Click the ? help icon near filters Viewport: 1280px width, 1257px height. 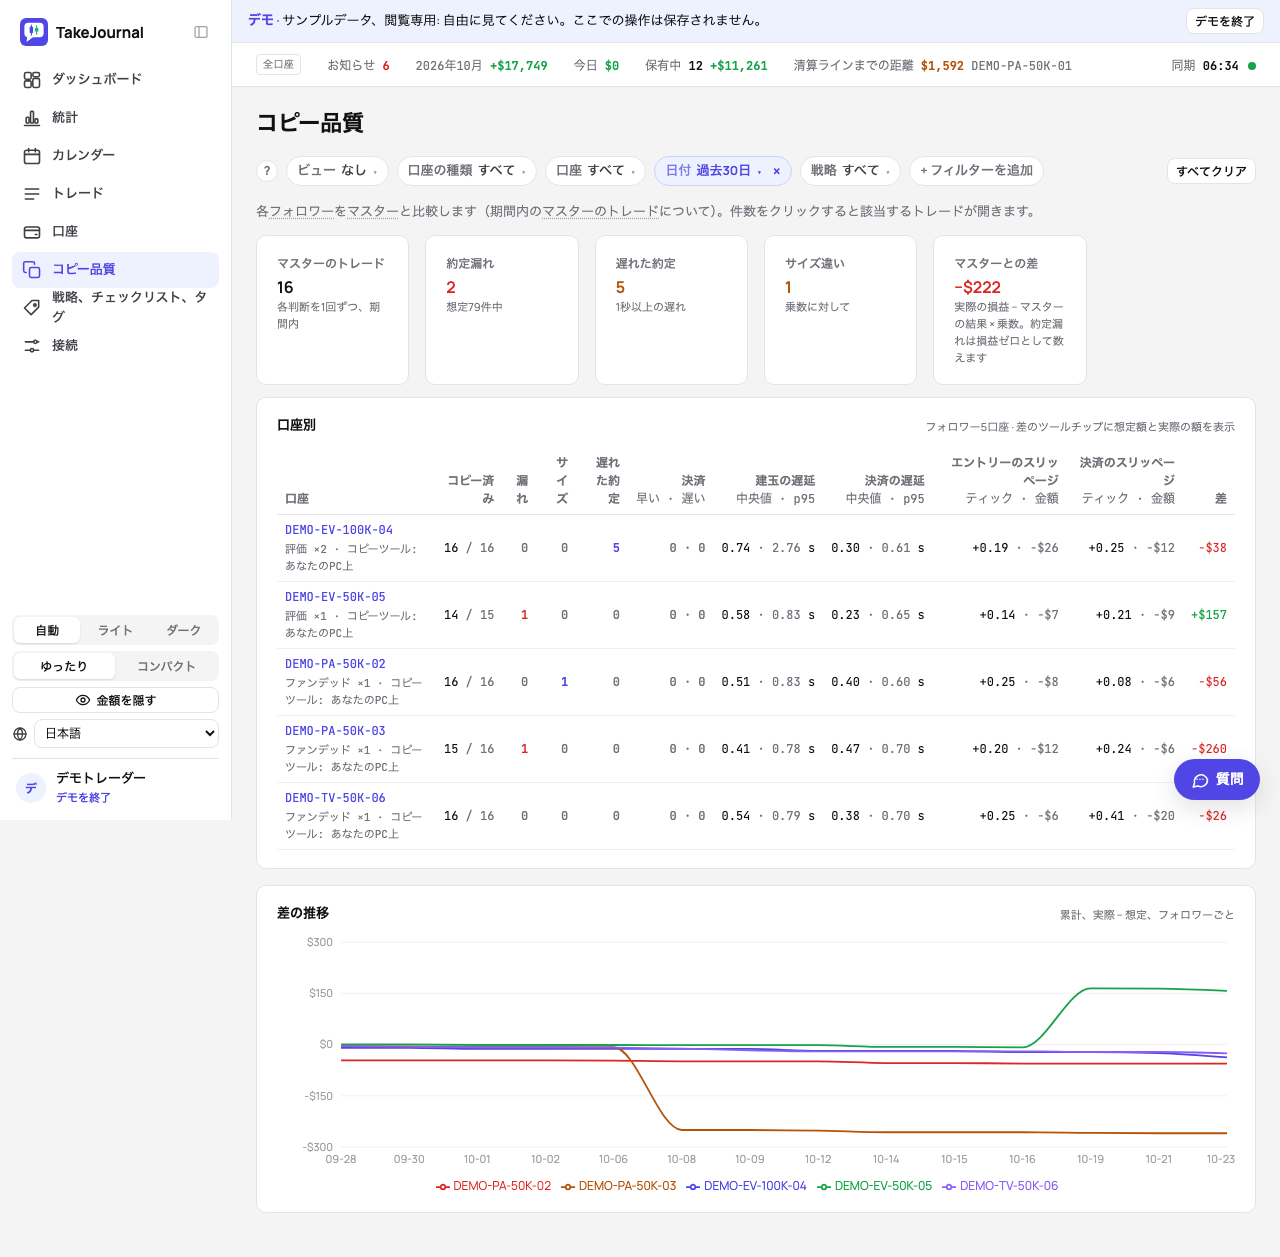(266, 171)
